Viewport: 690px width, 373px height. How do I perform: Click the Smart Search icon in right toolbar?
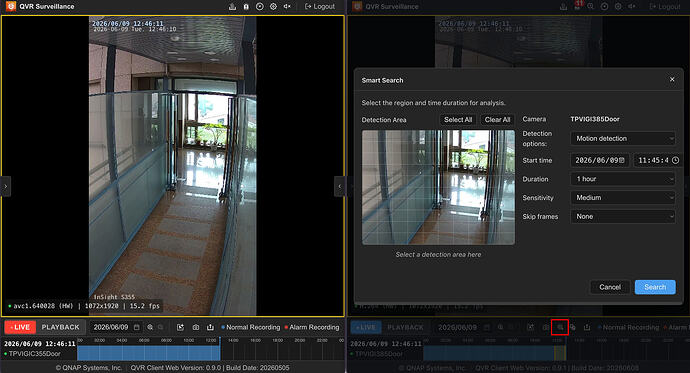[560, 327]
